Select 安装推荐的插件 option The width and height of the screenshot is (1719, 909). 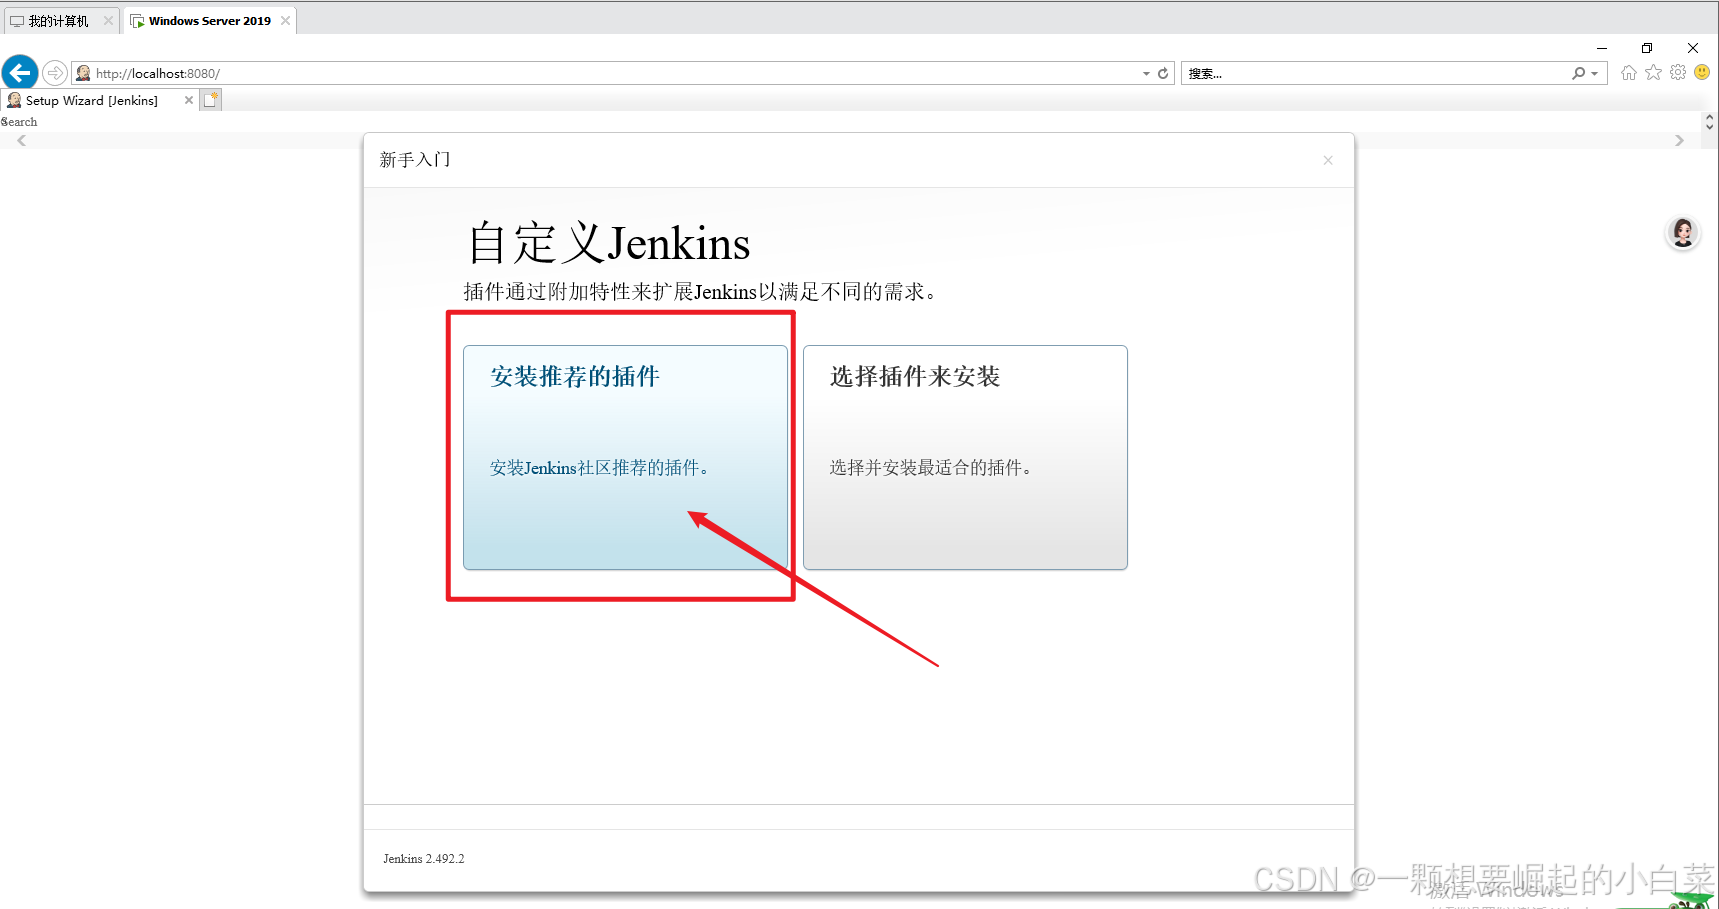(x=625, y=458)
